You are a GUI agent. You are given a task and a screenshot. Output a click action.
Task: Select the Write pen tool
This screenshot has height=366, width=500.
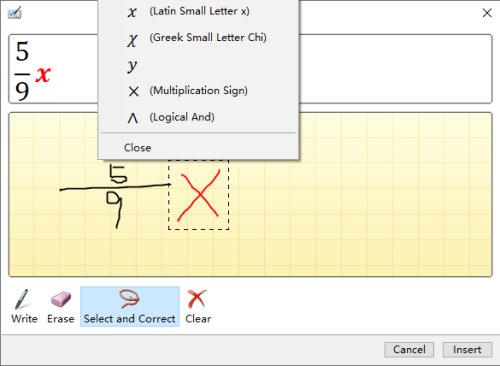pos(24,306)
